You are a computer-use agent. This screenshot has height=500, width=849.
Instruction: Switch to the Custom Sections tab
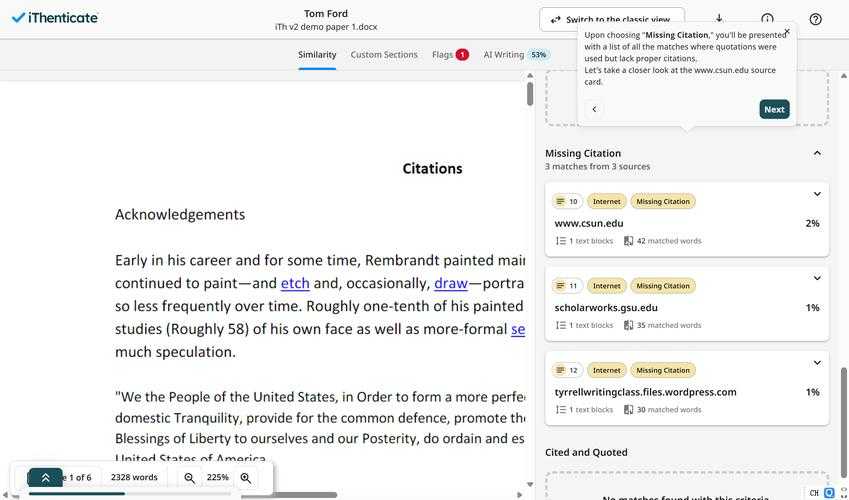click(x=384, y=55)
